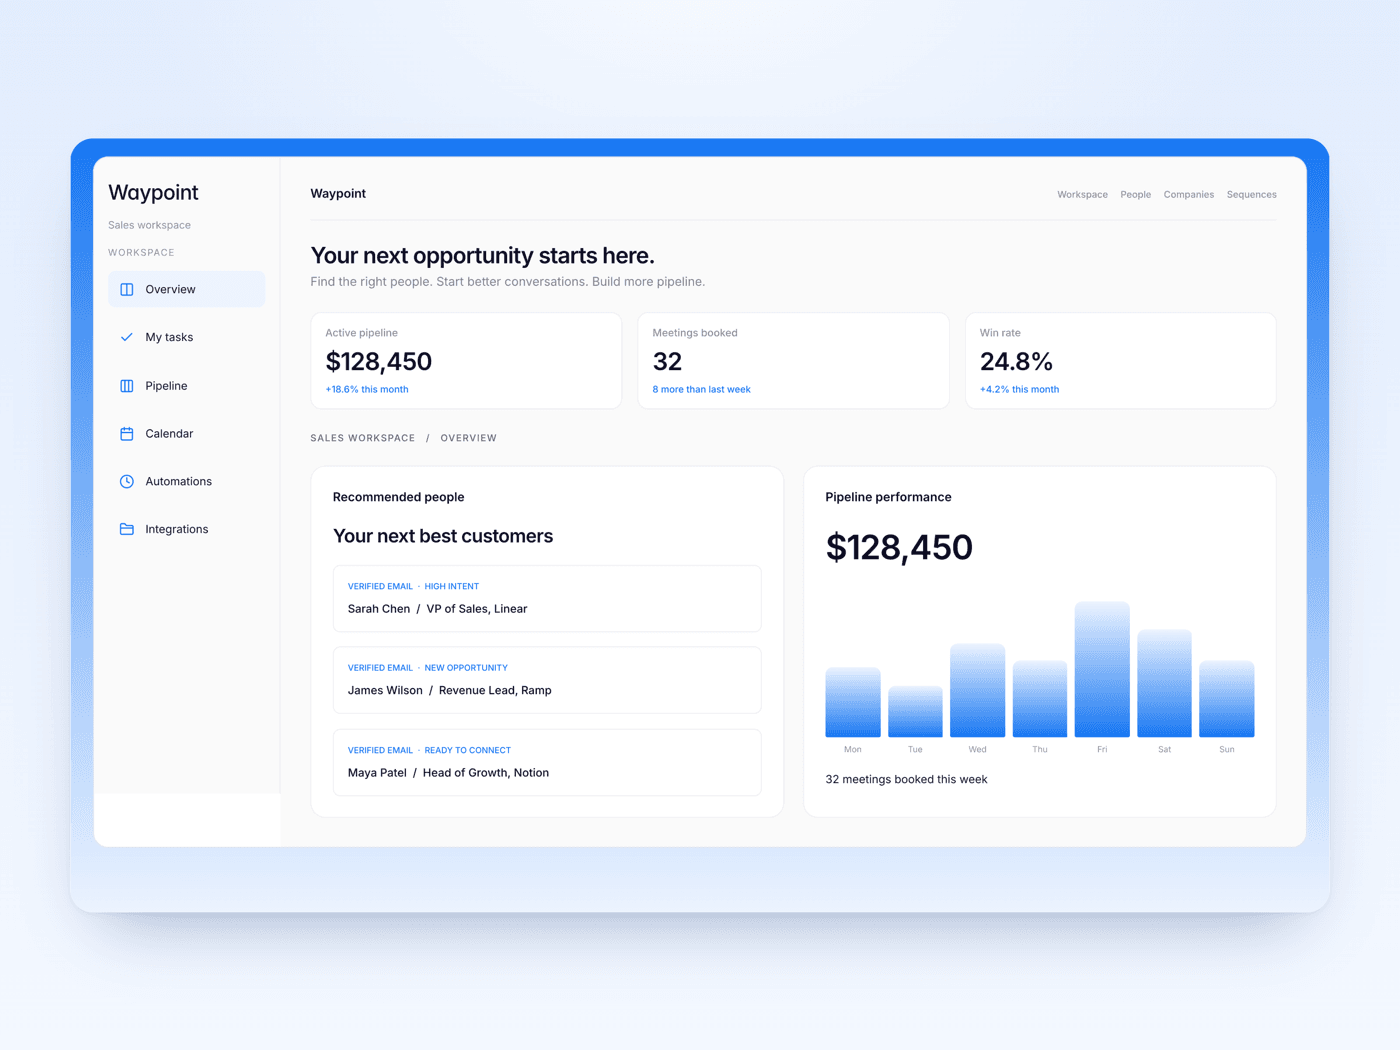Click the SALES WORKSPACE breadcrumb
The height and width of the screenshot is (1050, 1400).
pos(362,438)
